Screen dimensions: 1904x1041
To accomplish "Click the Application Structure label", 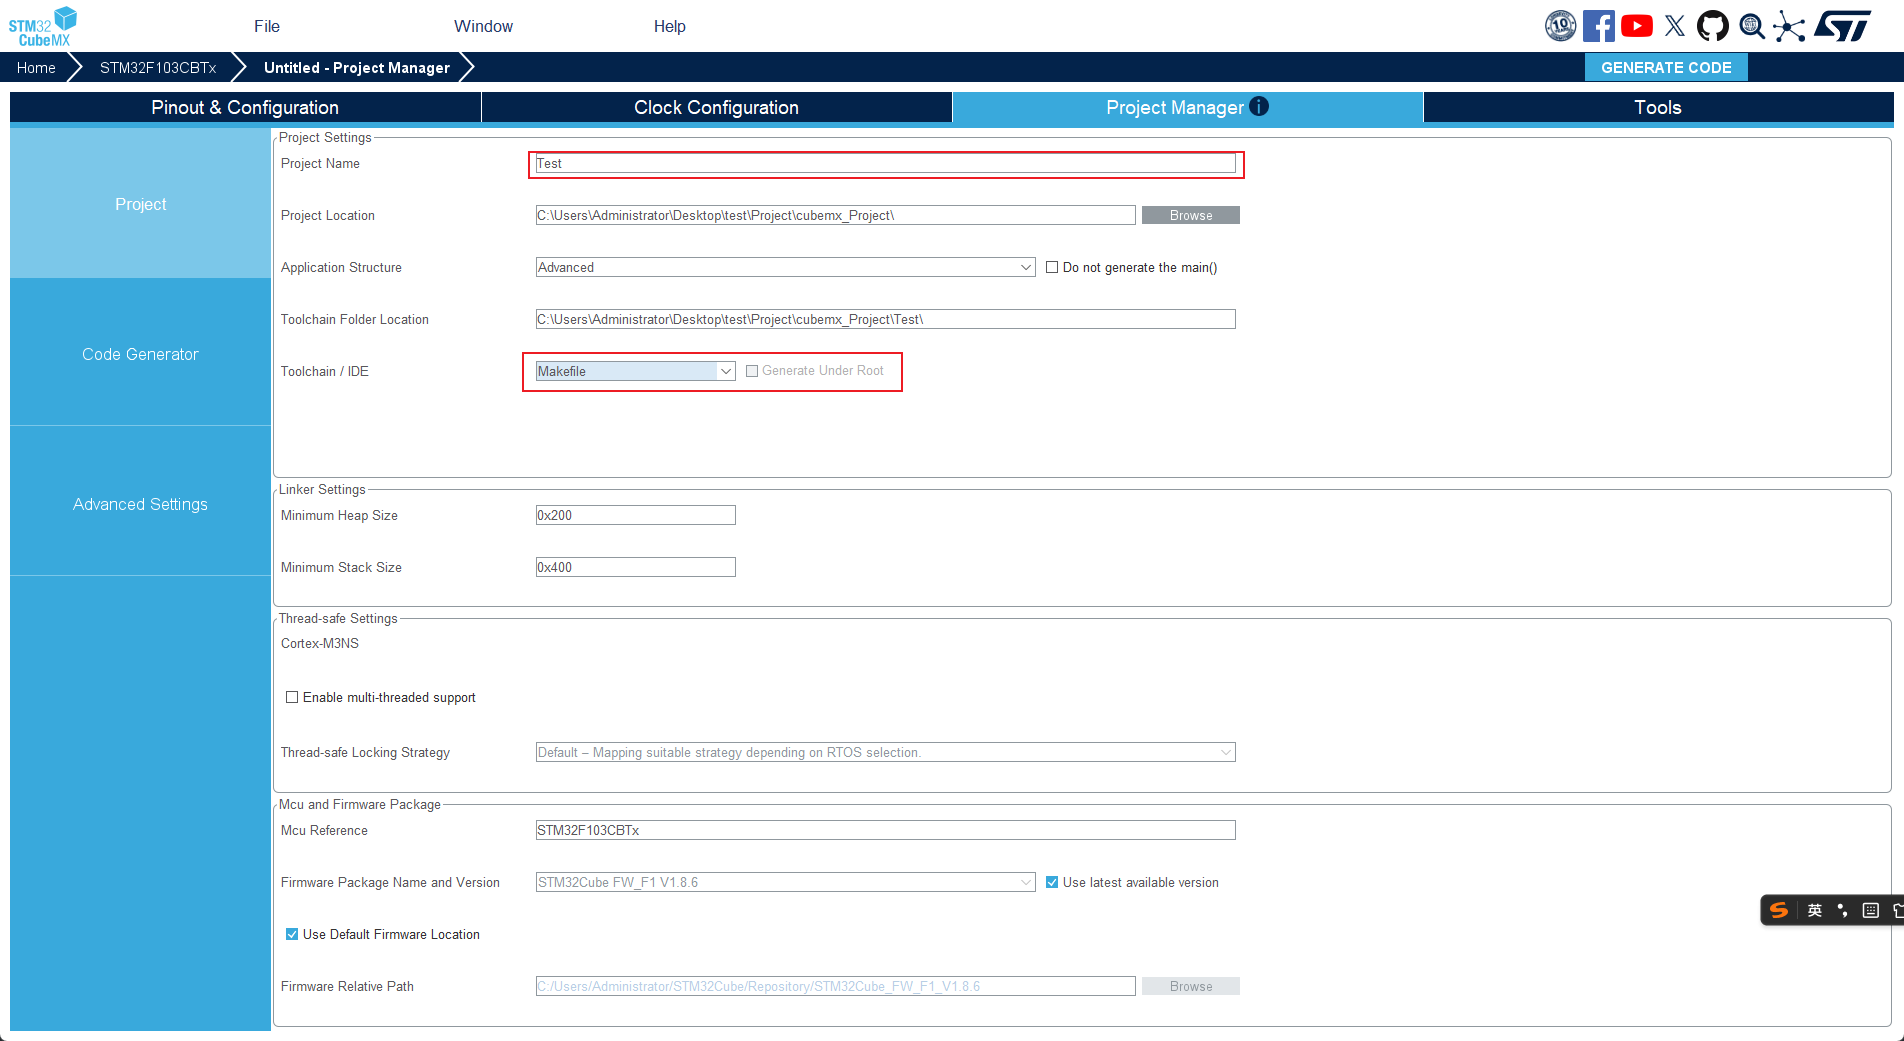I will (341, 267).
